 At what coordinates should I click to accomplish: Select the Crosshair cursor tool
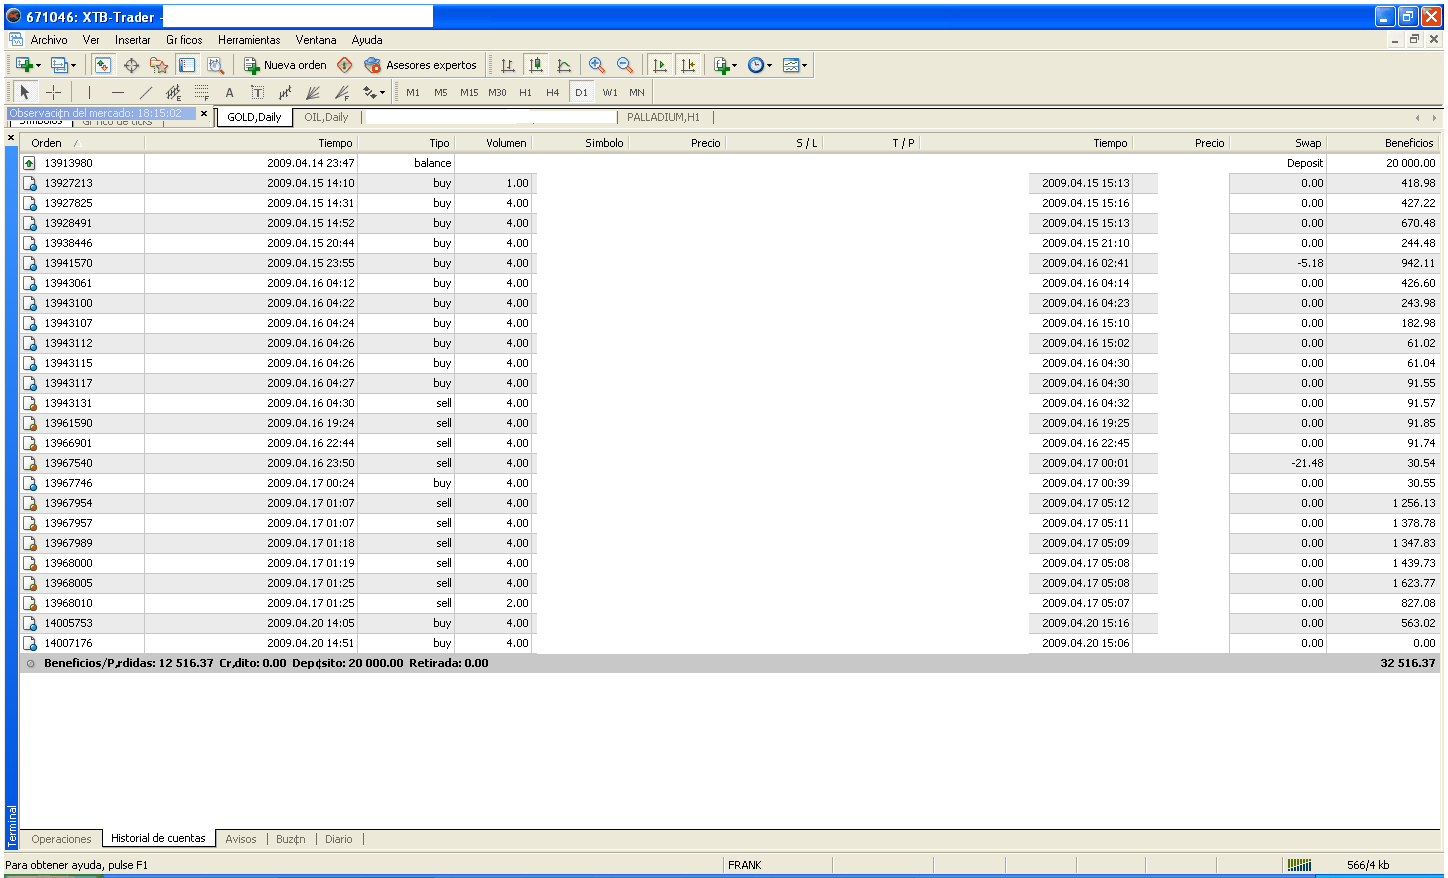pyautogui.click(x=54, y=92)
